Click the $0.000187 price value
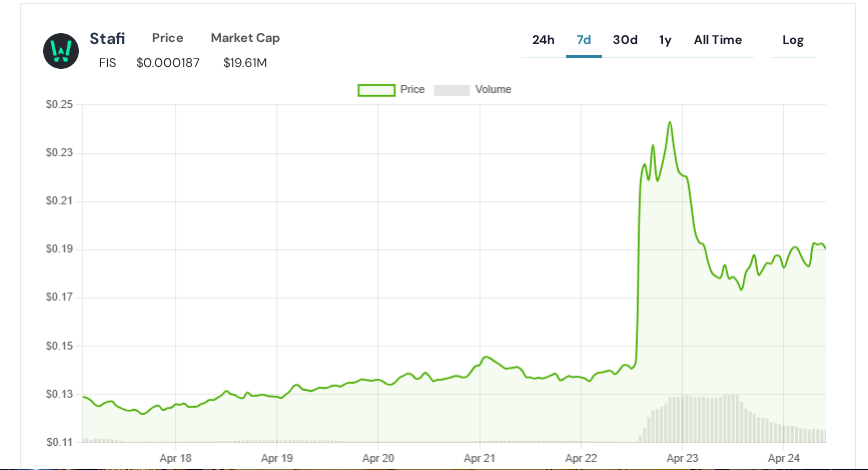This screenshot has width=868, height=470. 168,63
